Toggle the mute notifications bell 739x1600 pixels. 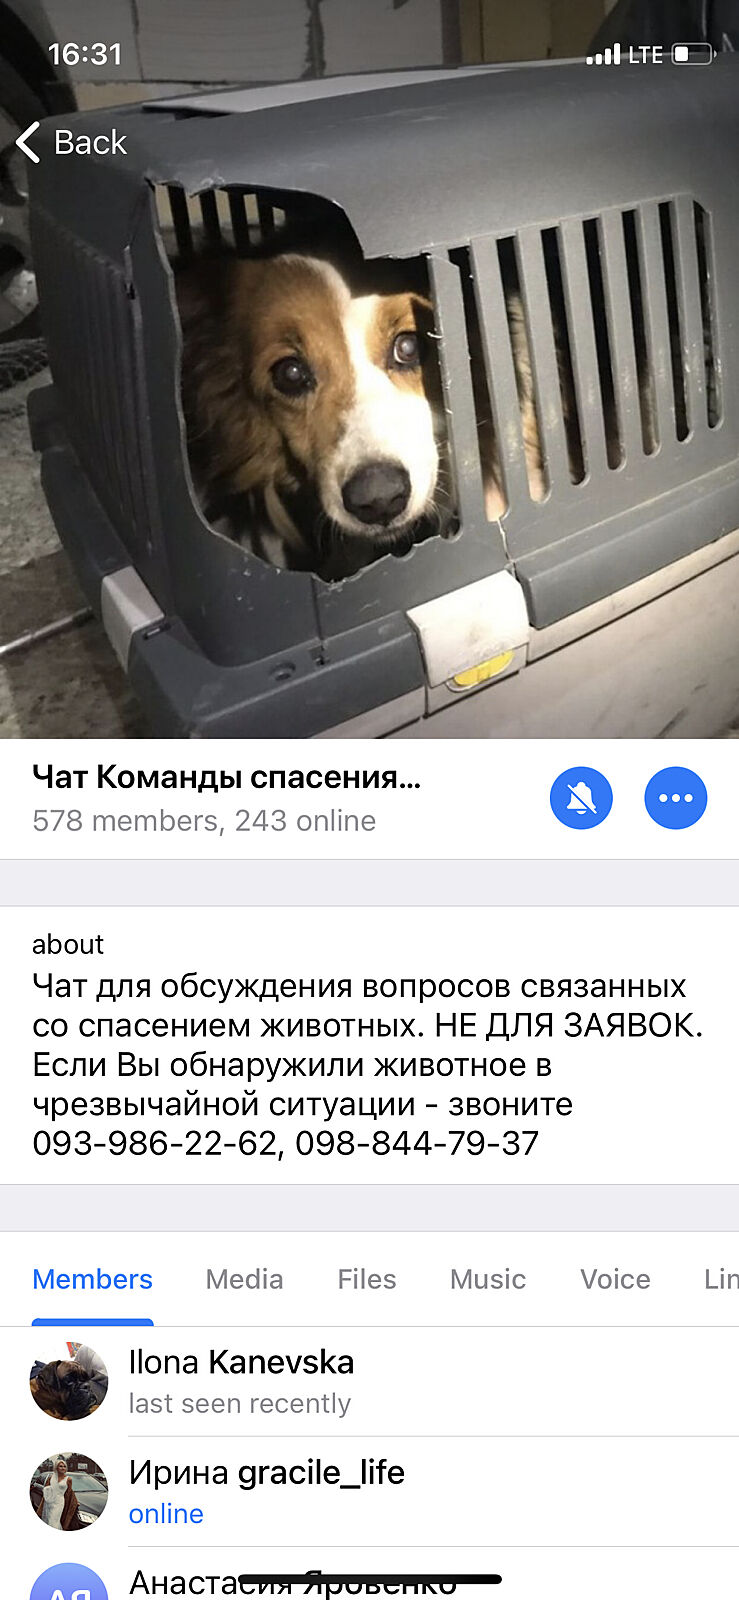pyautogui.click(x=581, y=798)
